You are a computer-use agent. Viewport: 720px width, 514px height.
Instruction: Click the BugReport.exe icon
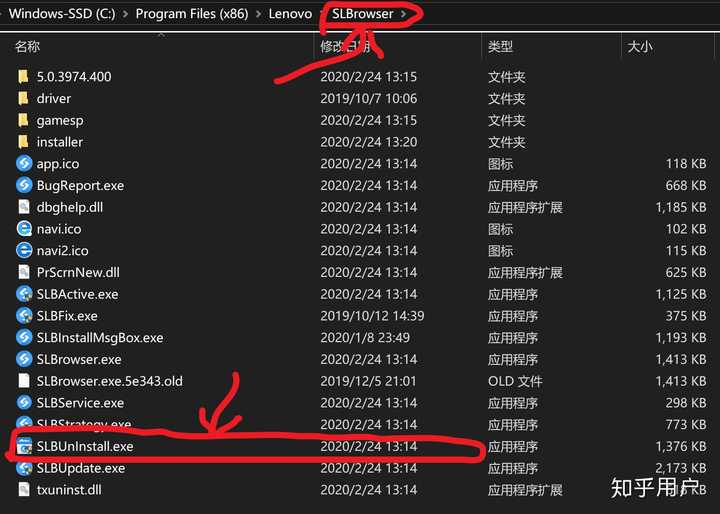(24, 185)
